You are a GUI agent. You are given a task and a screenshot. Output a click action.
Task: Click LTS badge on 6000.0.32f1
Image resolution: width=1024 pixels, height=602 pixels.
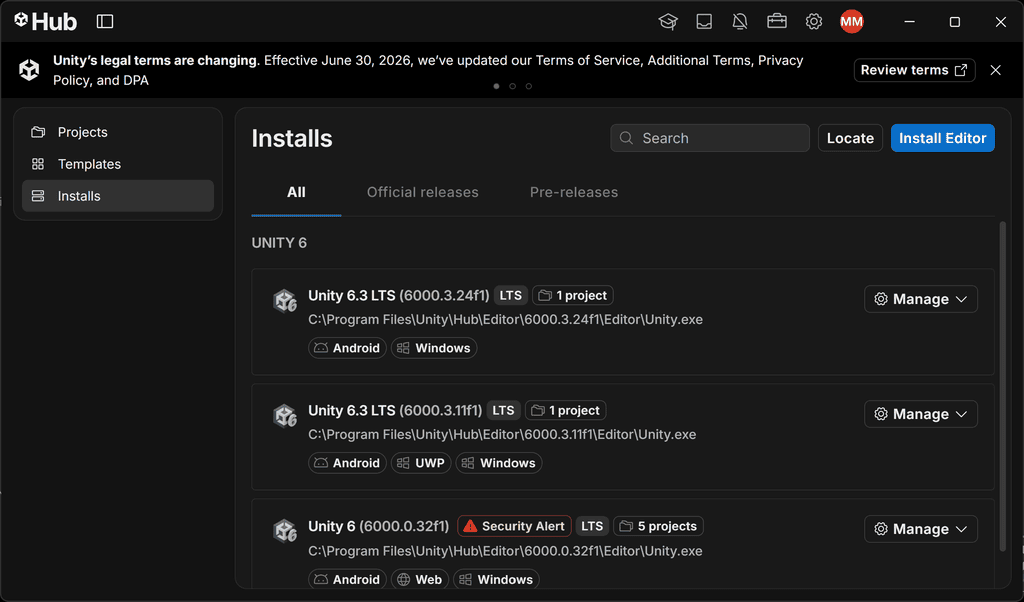[x=592, y=526]
